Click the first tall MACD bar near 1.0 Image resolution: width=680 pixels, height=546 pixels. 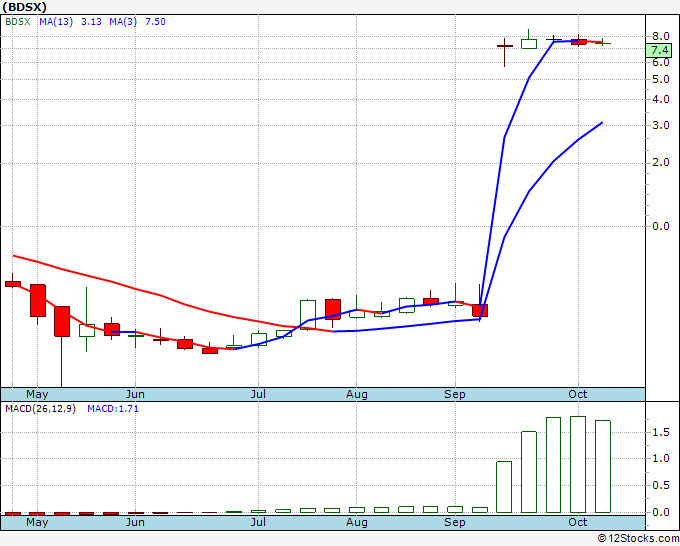coord(504,487)
